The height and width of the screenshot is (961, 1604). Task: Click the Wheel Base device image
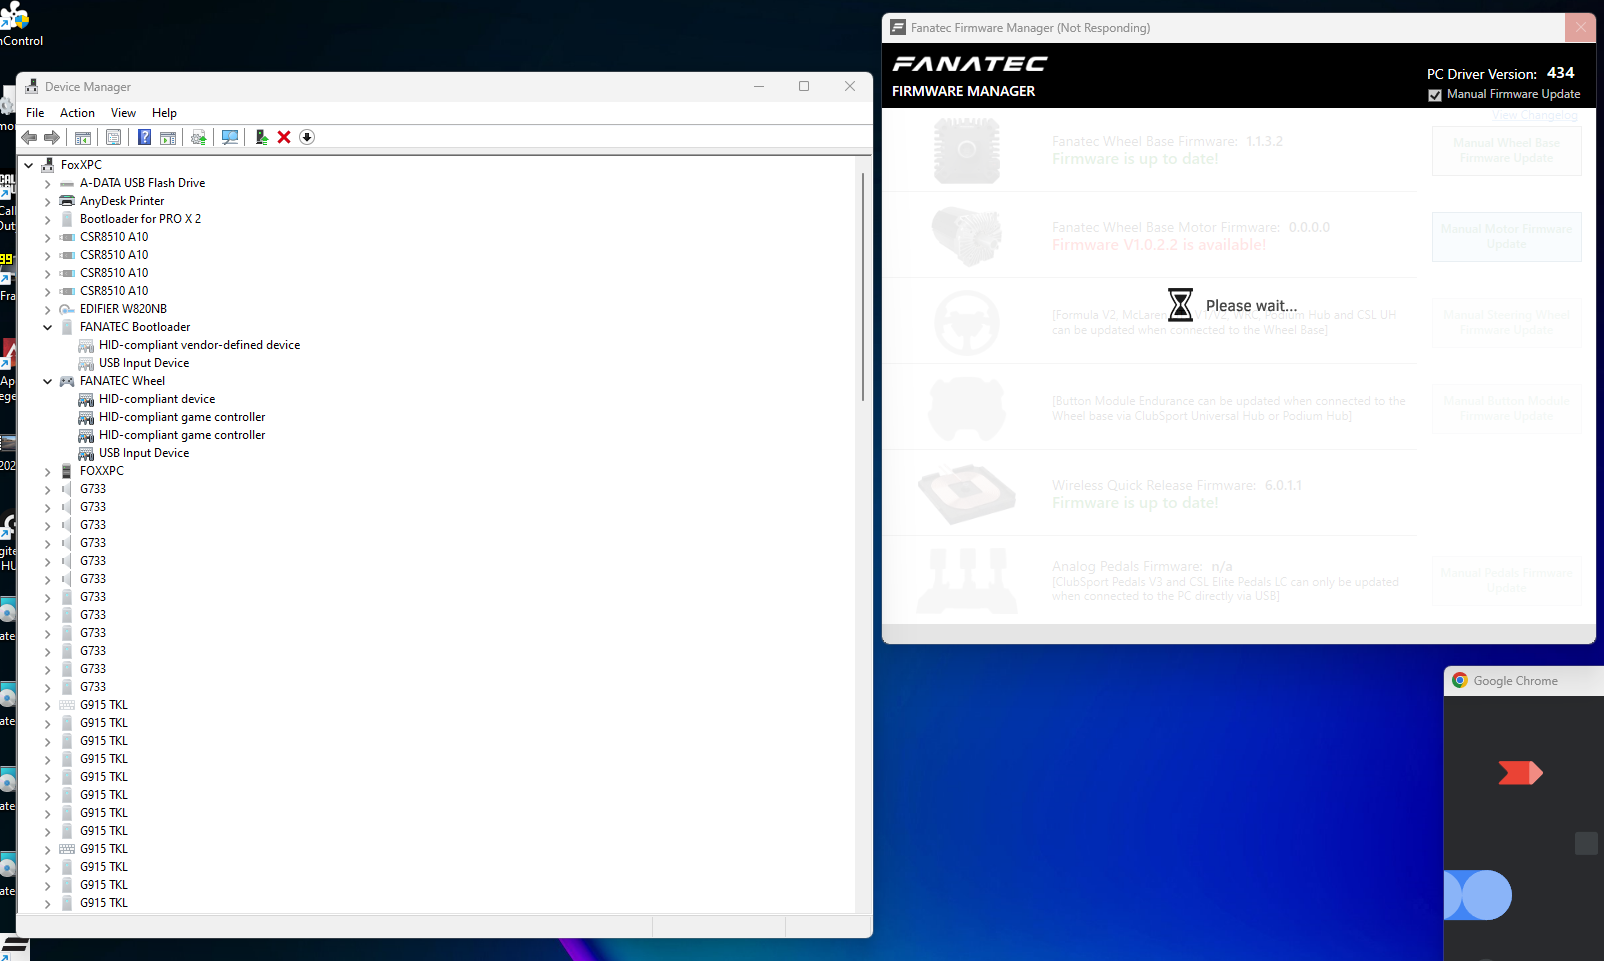click(966, 150)
